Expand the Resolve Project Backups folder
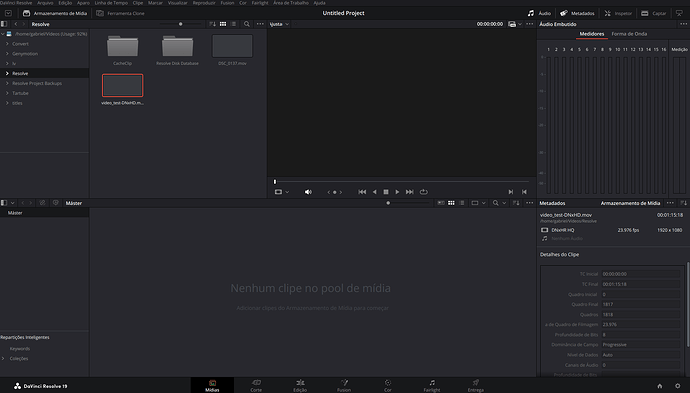 coord(7,83)
